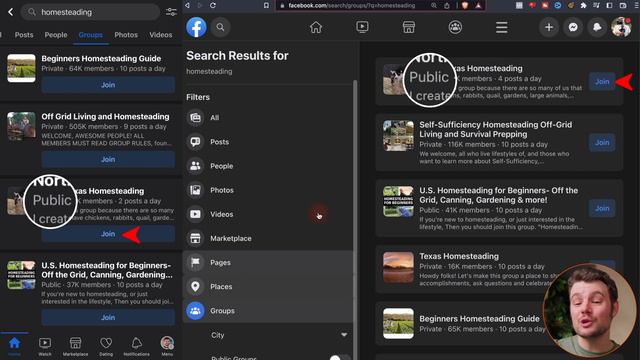Join Beginners Homesteading Guide in mobile list

(108, 85)
